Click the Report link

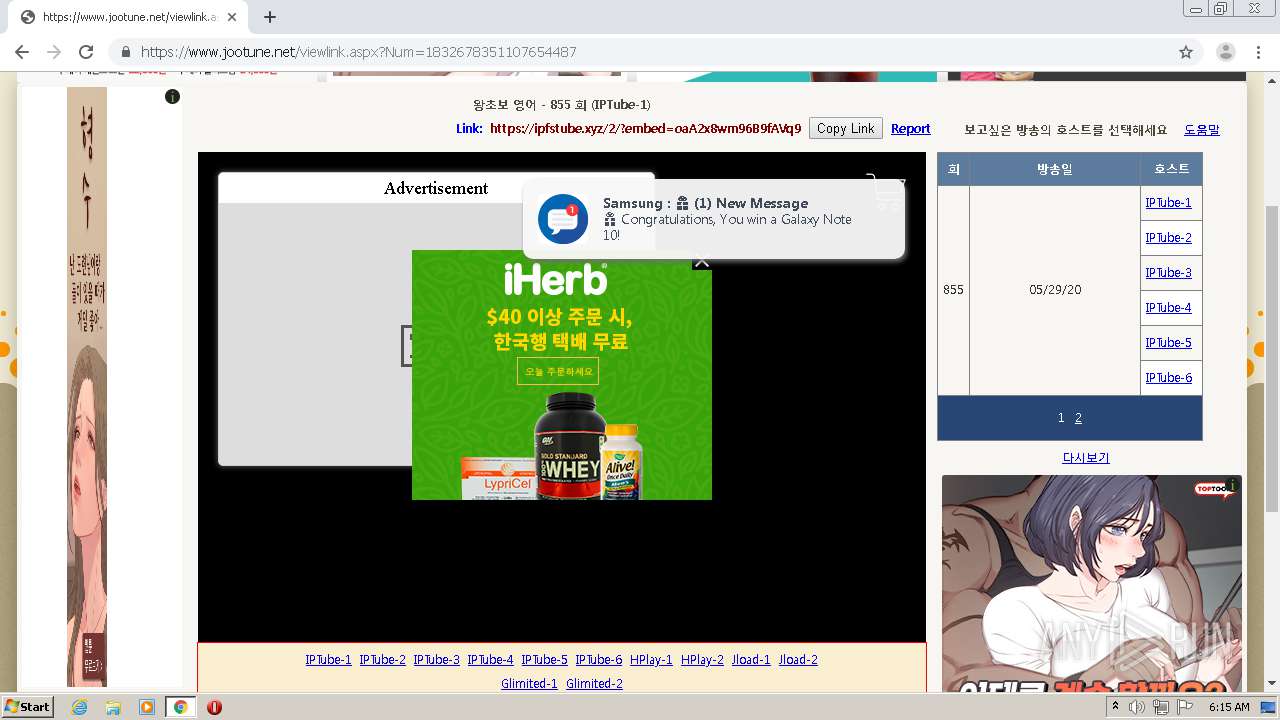pyautogui.click(x=910, y=129)
